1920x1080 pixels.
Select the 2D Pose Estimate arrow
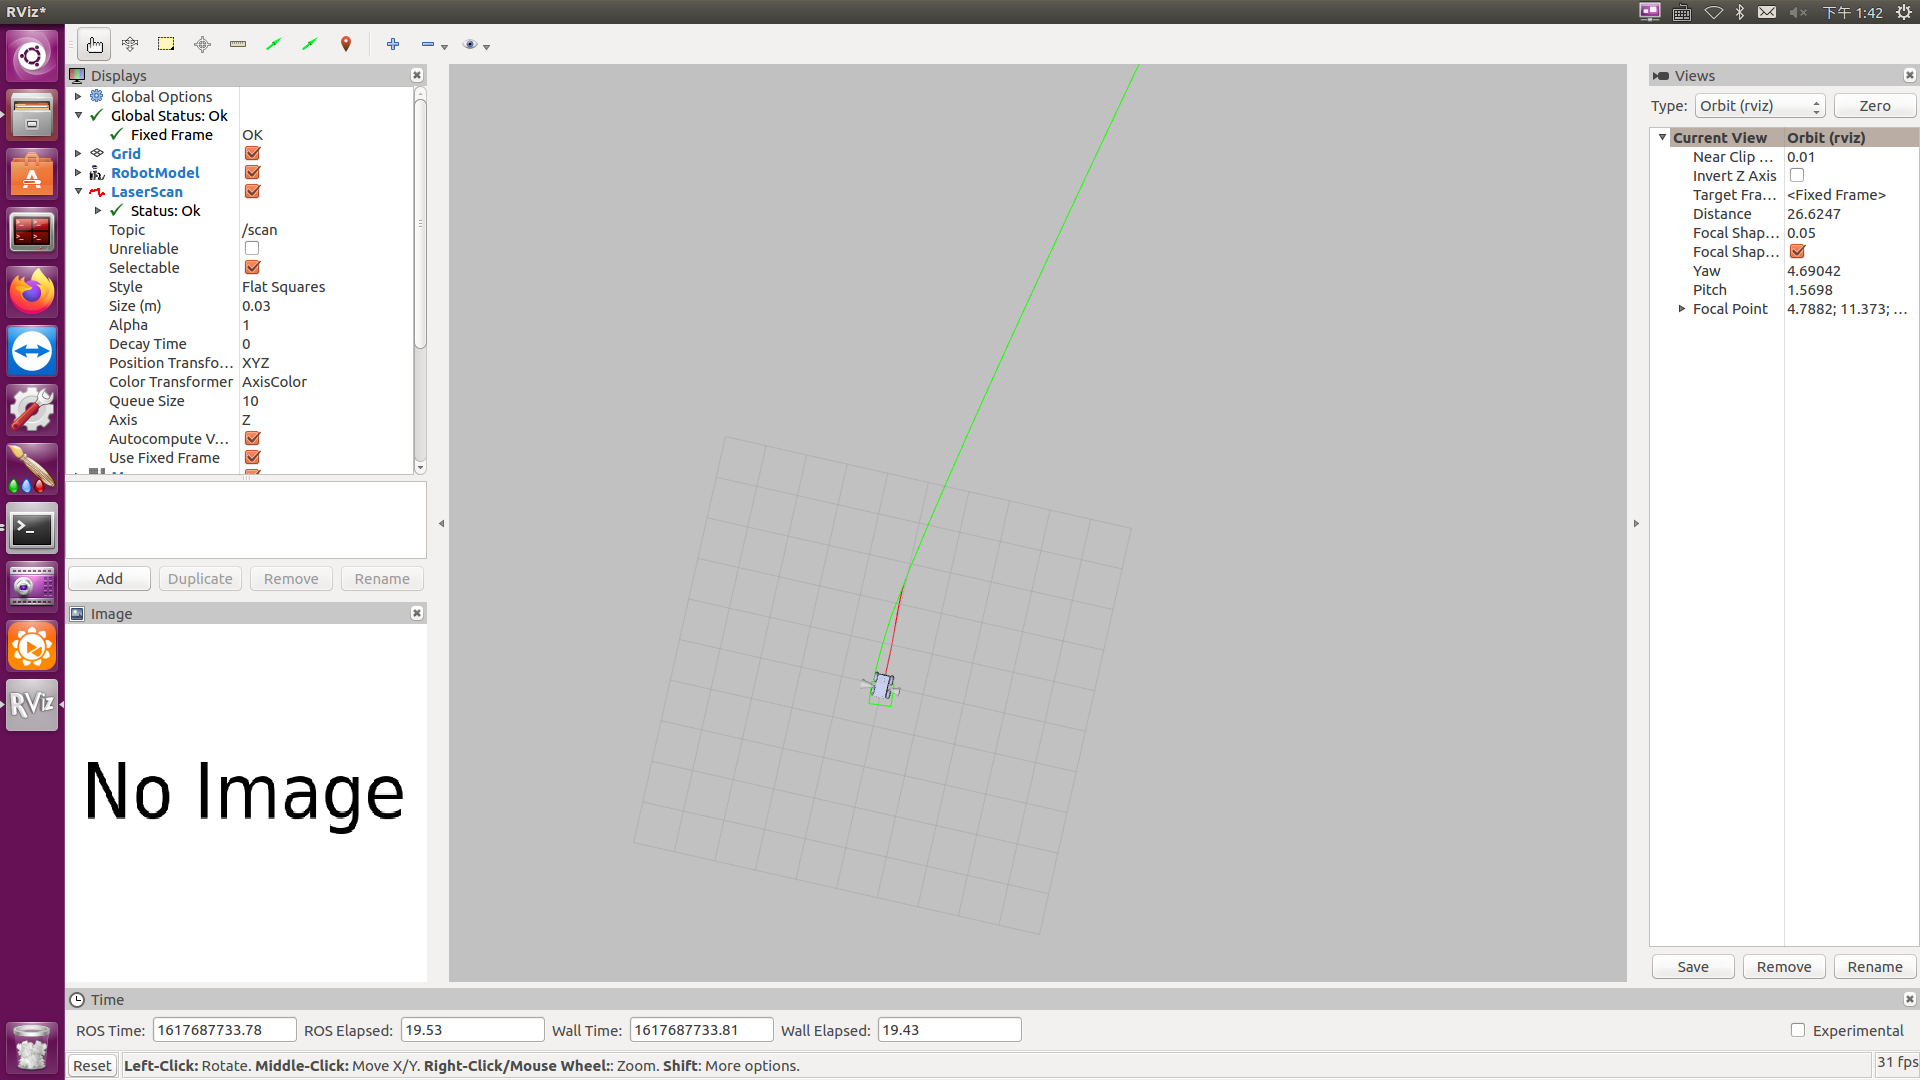click(274, 44)
